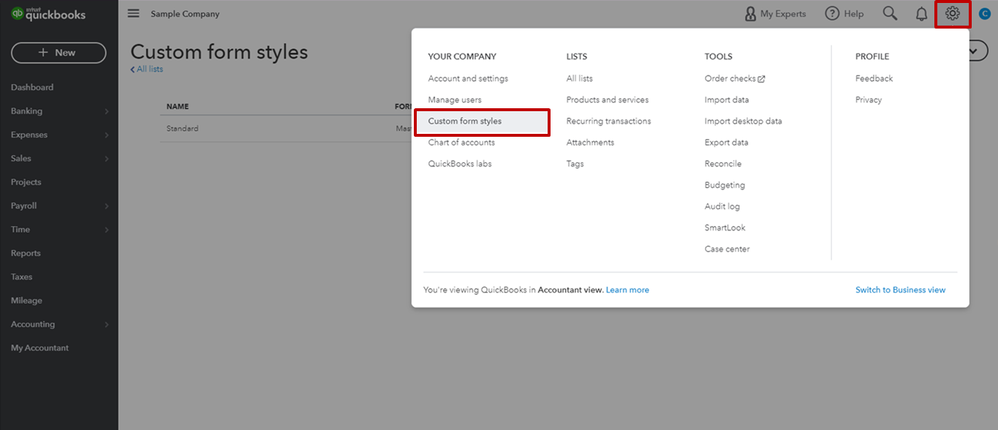998x430 pixels.
Task: Open the search magnifier icon
Action: [890, 13]
